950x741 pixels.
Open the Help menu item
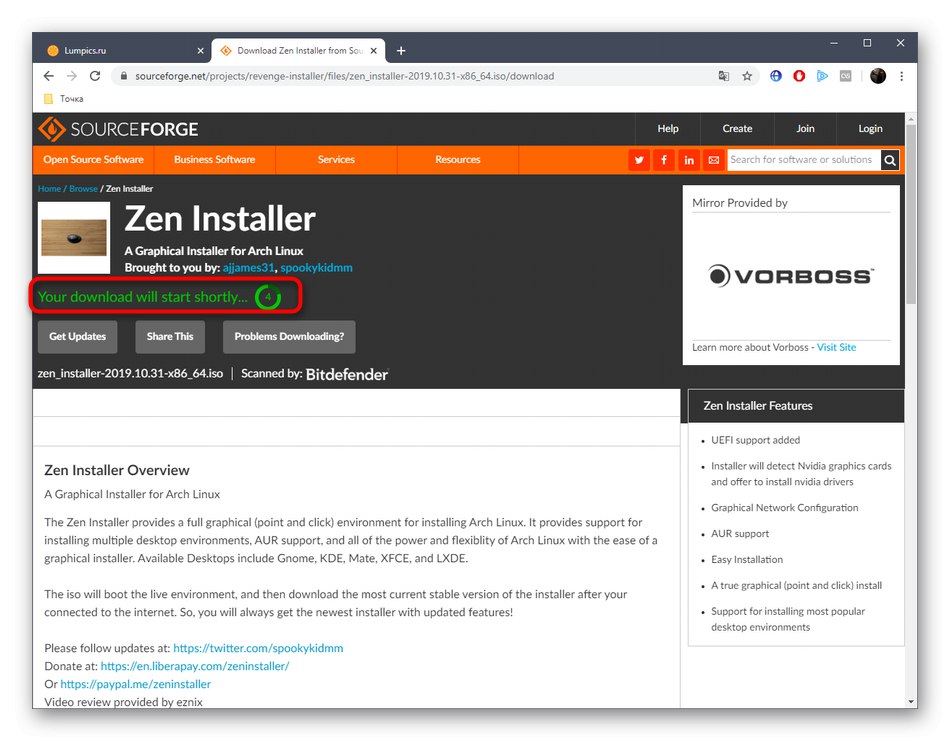pyautogui.click(x=668, y=128)
